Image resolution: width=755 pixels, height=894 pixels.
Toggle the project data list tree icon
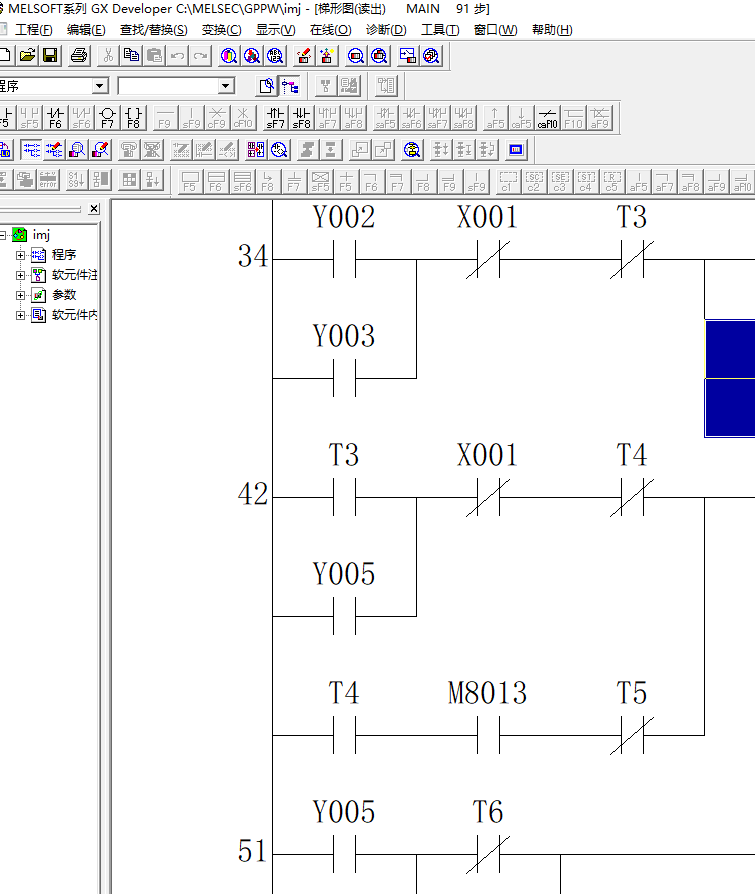pyautogui.click(x=290, y=86)
